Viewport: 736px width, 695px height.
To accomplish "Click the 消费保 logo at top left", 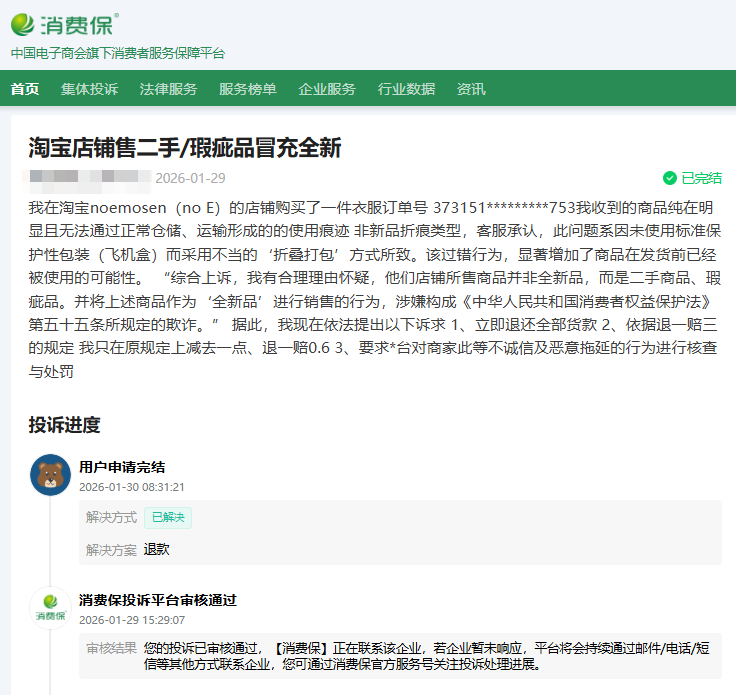I will click(x=64, y=23).
